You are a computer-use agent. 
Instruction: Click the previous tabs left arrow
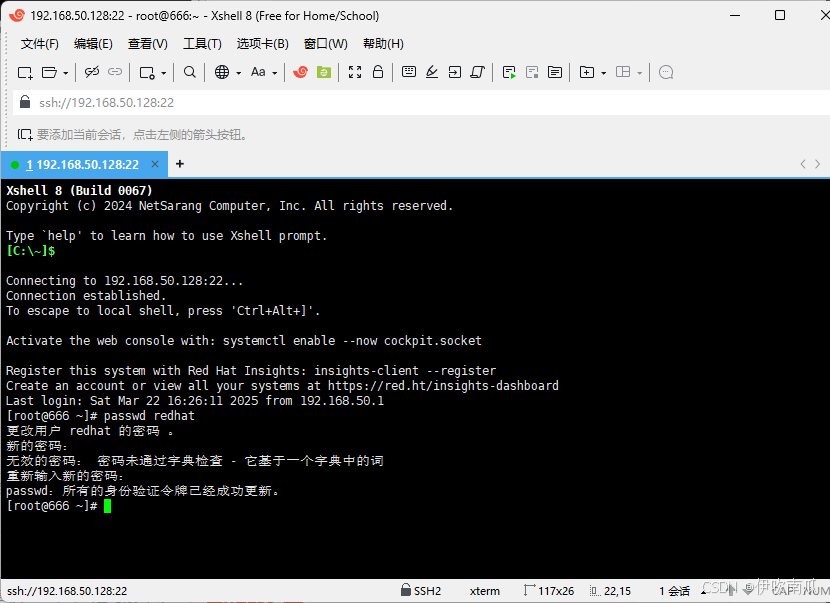[803, 164]
